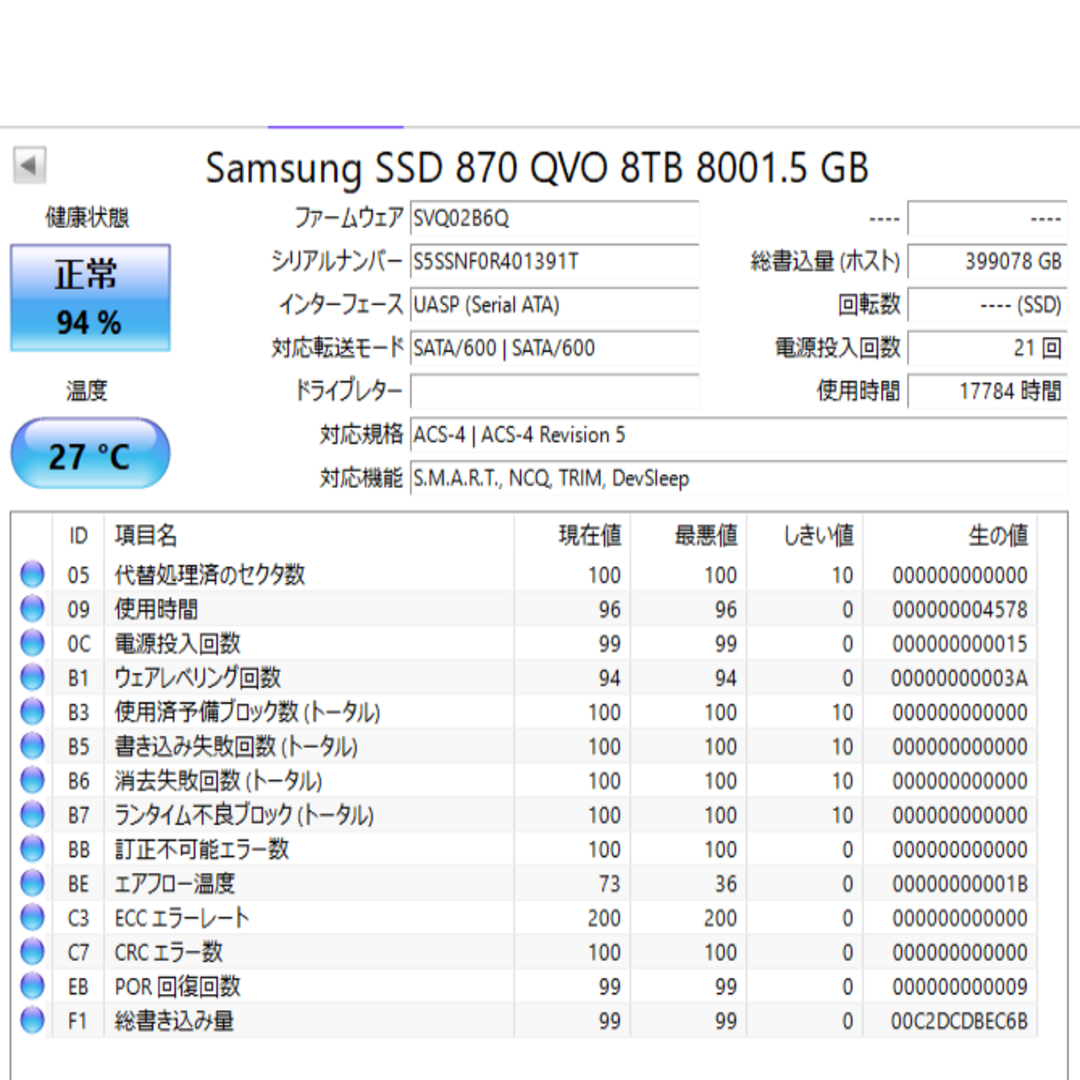This screenshot has height=1080, width=1080.
Task: Click the serial number field
Action: 554,262
